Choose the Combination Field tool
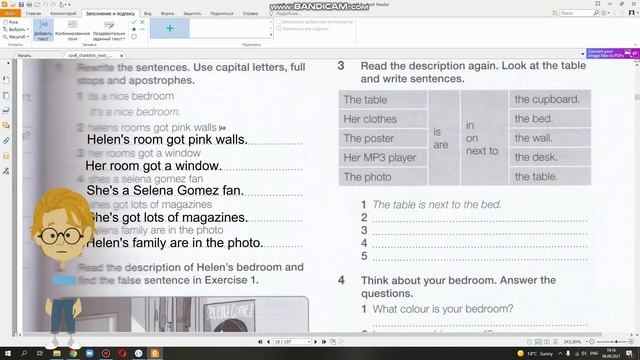This screenshot has height=360, width=640. point(72,30)
